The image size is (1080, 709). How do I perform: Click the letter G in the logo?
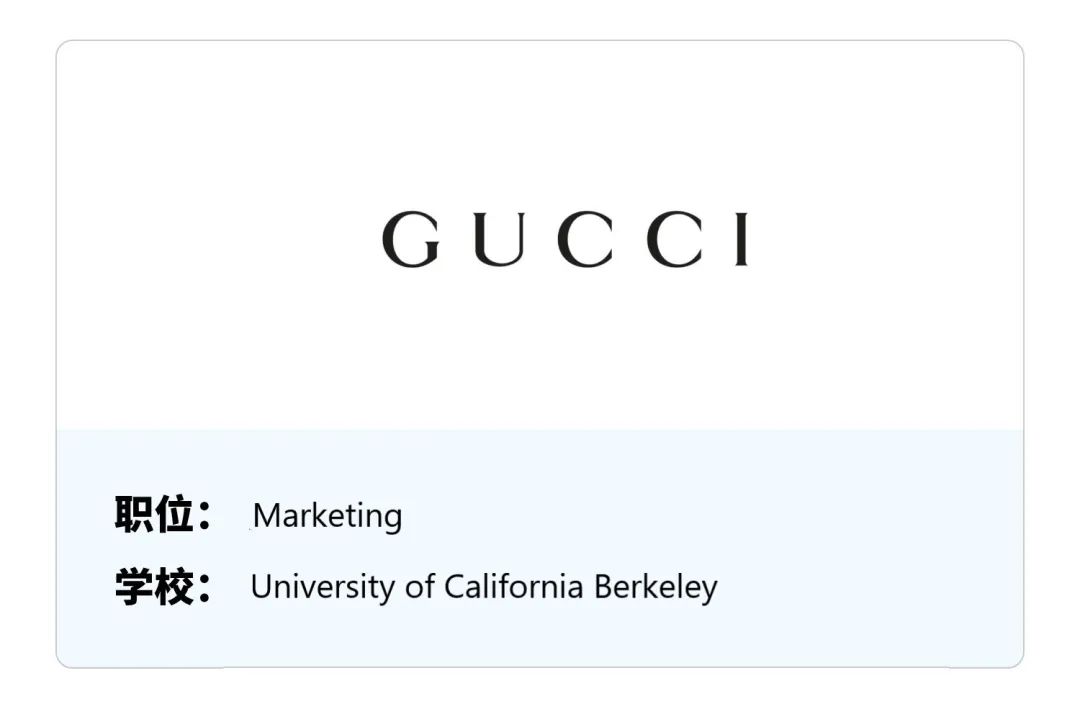(411, 239)
